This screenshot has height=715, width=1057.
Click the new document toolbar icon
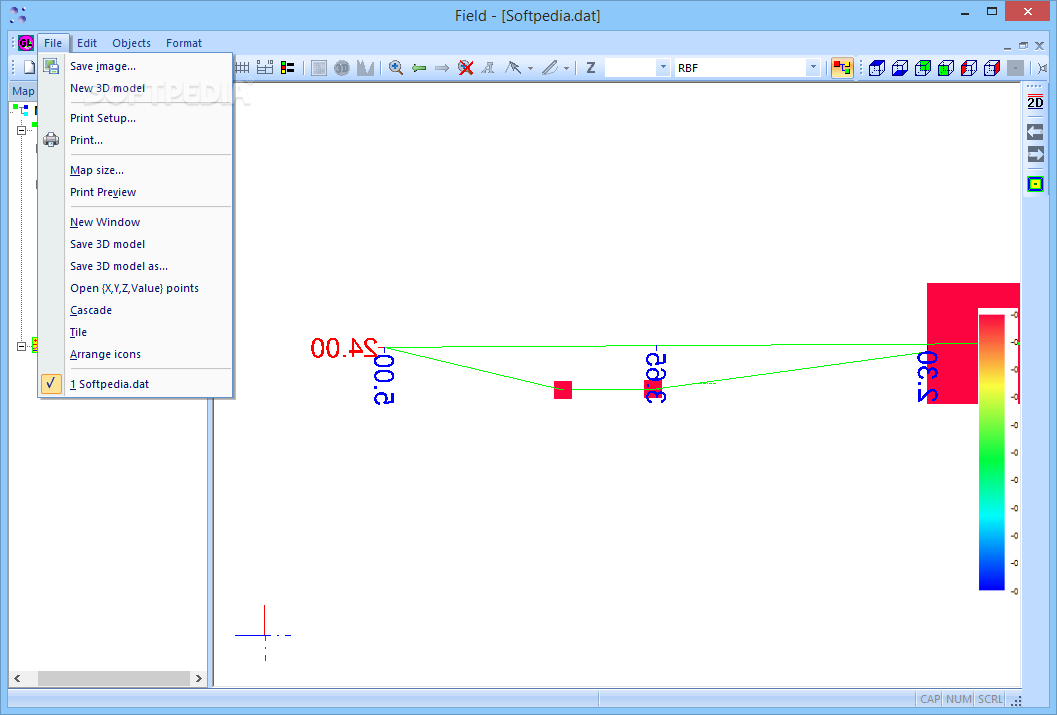[29, 67]
